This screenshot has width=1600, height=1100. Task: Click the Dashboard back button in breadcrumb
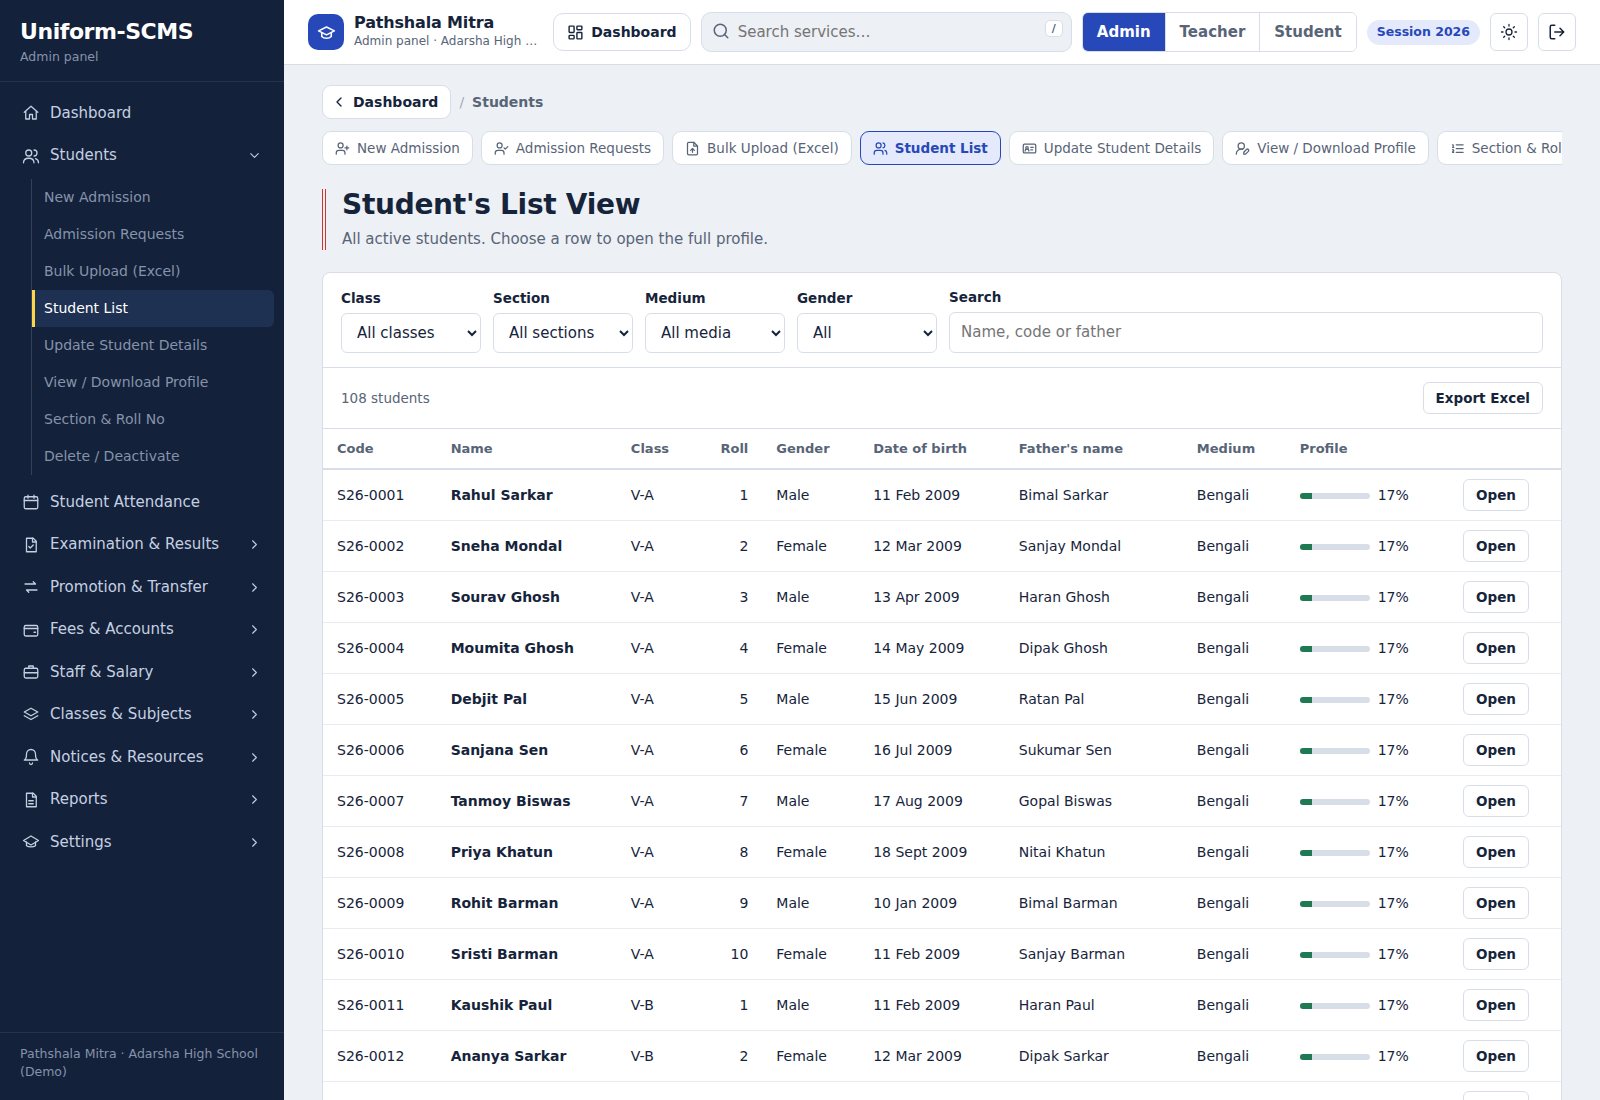[386, 102]
